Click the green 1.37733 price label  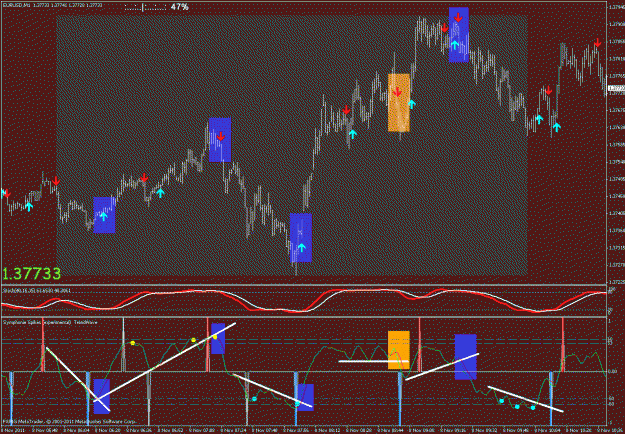31,274
